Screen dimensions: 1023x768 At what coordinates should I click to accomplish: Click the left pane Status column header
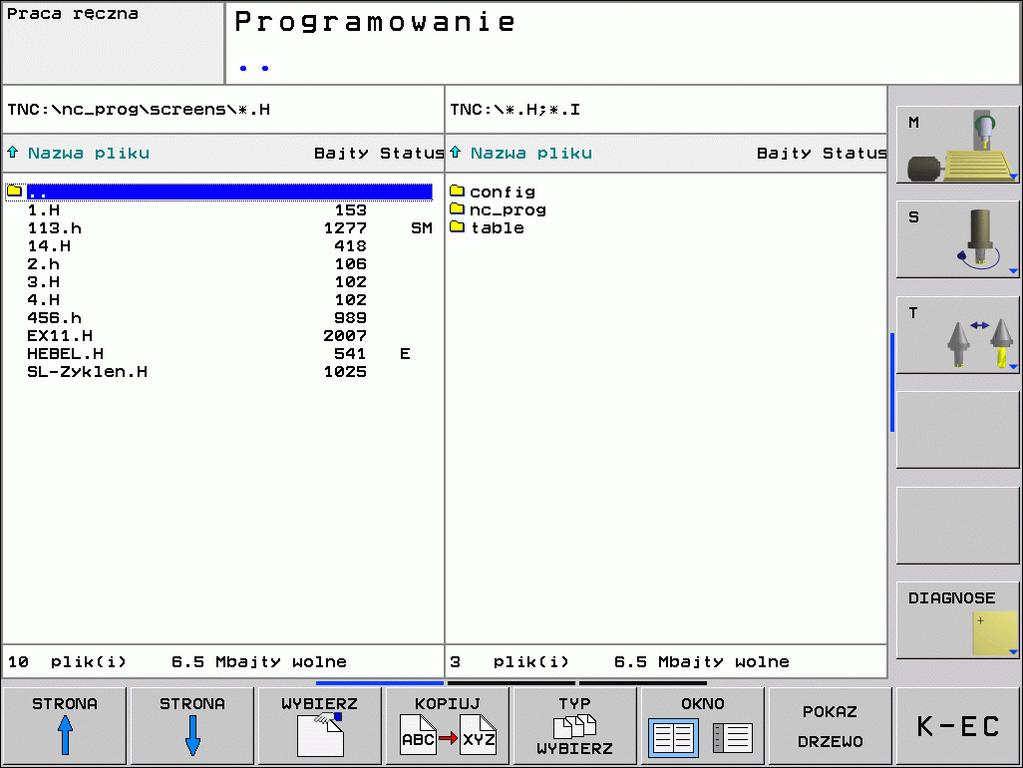coord(412,153)
